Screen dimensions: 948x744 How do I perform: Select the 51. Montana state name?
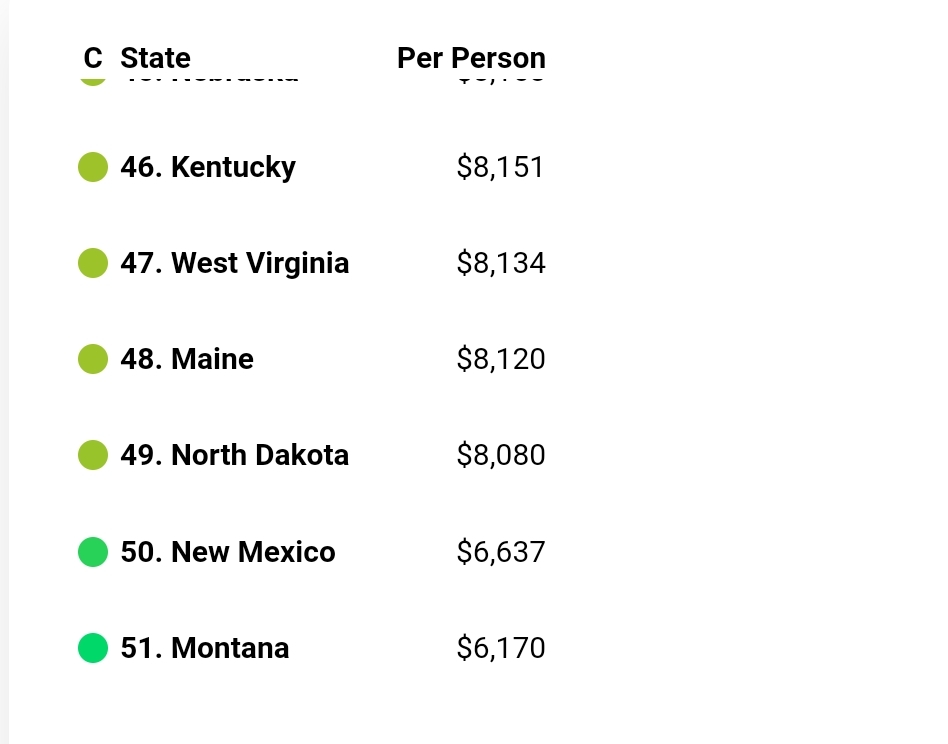(205, 648)
